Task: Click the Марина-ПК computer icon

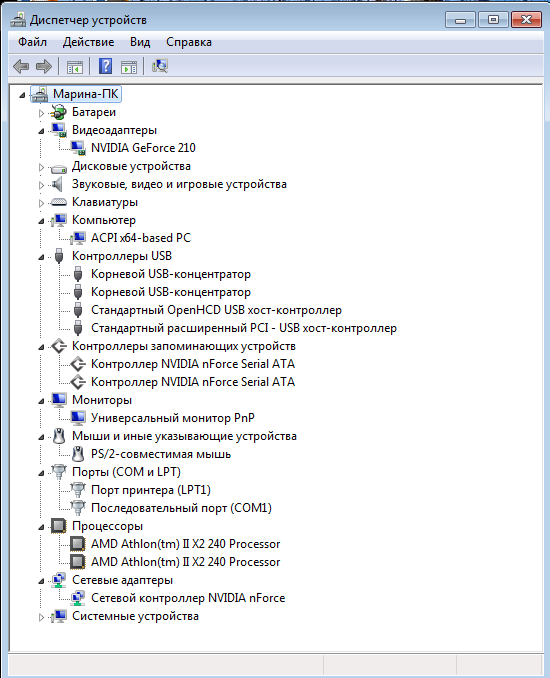Action: pos(40,94)
